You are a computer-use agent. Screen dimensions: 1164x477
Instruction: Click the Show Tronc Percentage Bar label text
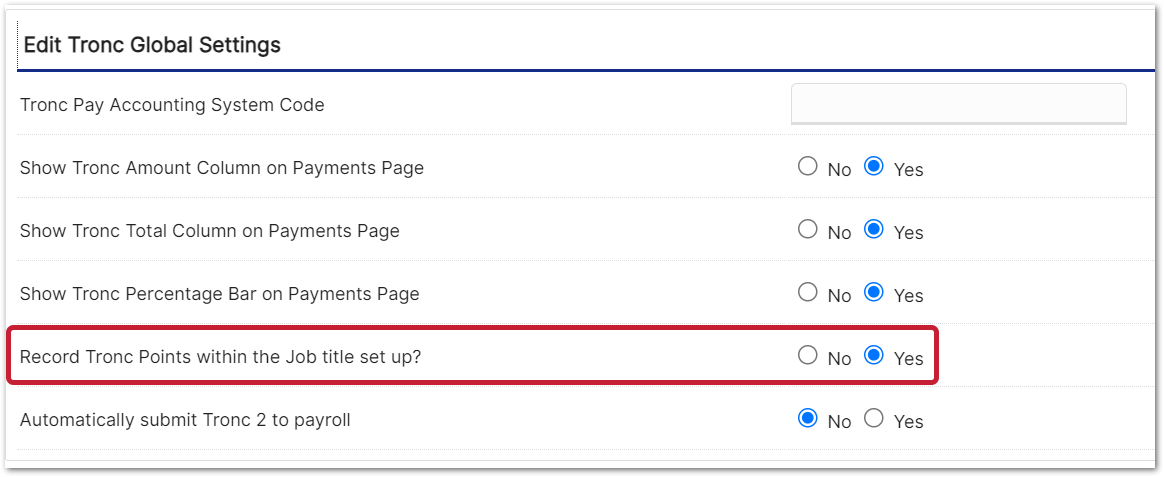click(x=220, y=294)
